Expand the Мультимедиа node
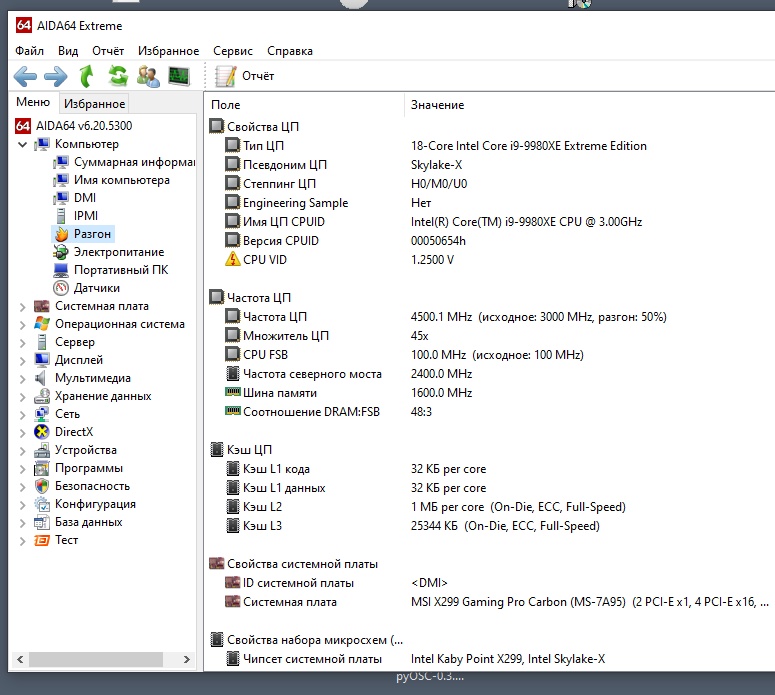775x695 pixels. point(22,379)
